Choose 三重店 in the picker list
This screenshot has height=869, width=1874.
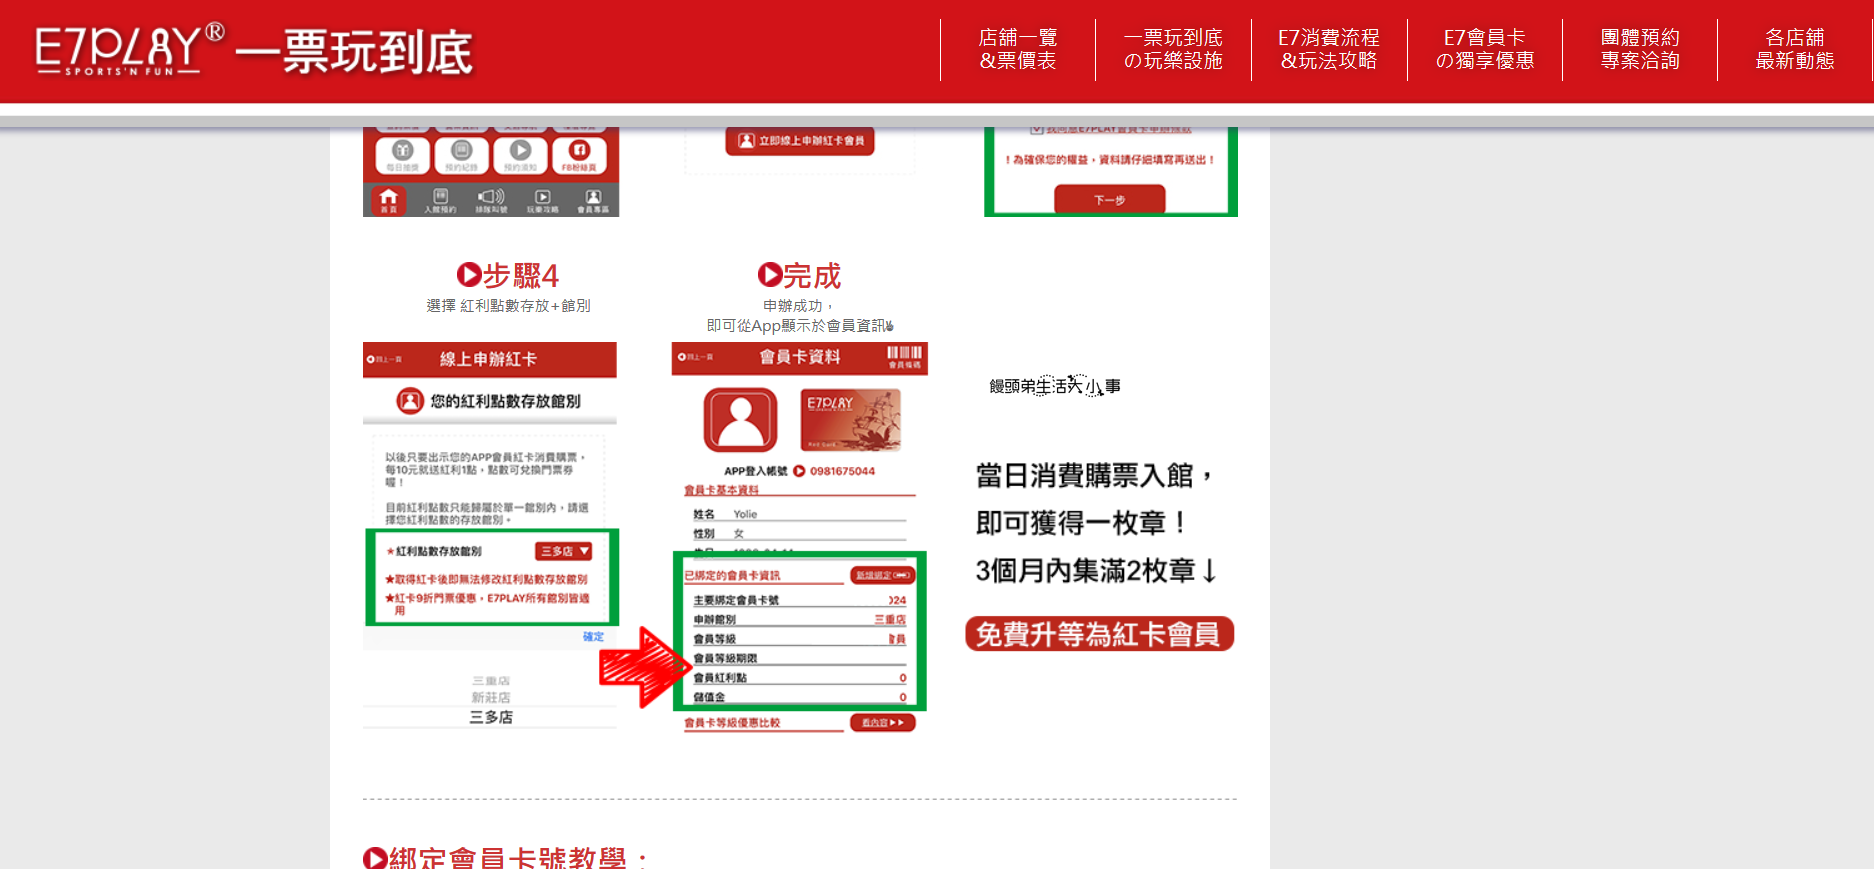pyautogui.click(x=491, y=680)
